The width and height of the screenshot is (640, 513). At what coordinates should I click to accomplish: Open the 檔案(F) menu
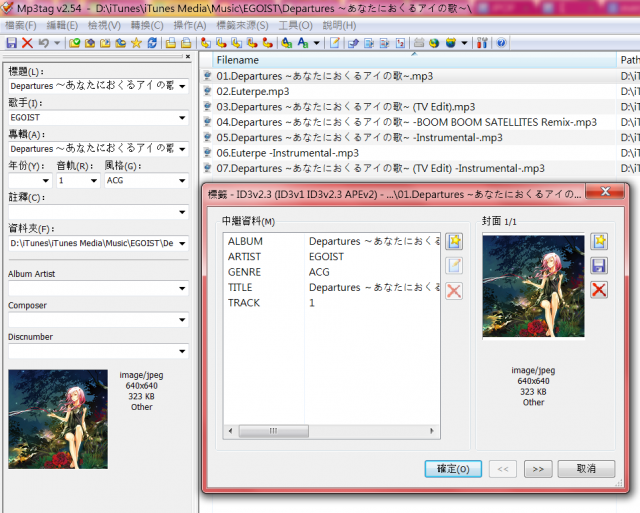click(x=21, y=25)
